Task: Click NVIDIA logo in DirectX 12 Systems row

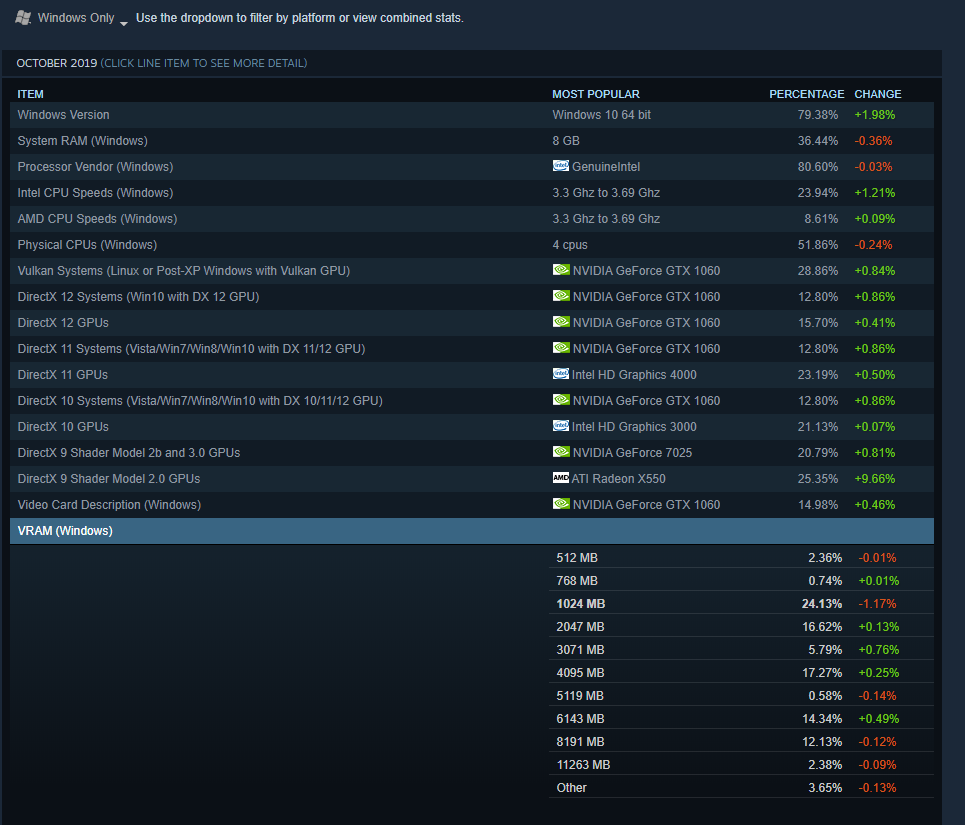Action: (561, 295)
